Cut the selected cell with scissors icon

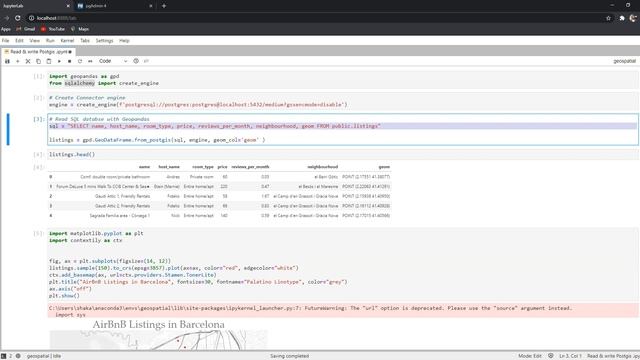pos(28,61)
